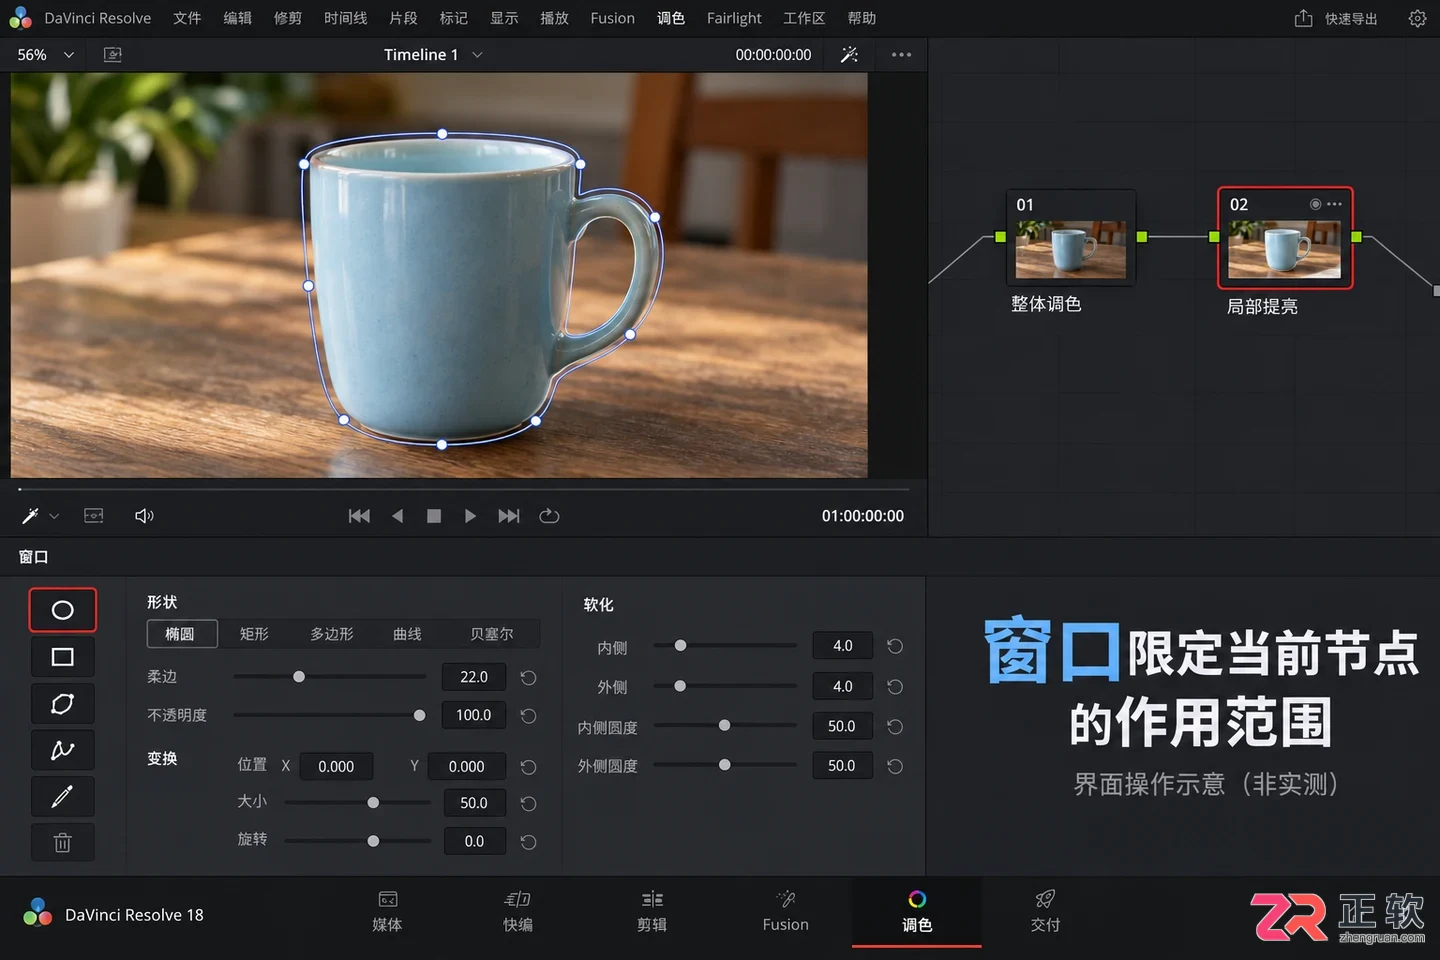Screen dimensions: 1440x960
Task: Open the 文件 menu
Action: point(187,18)
